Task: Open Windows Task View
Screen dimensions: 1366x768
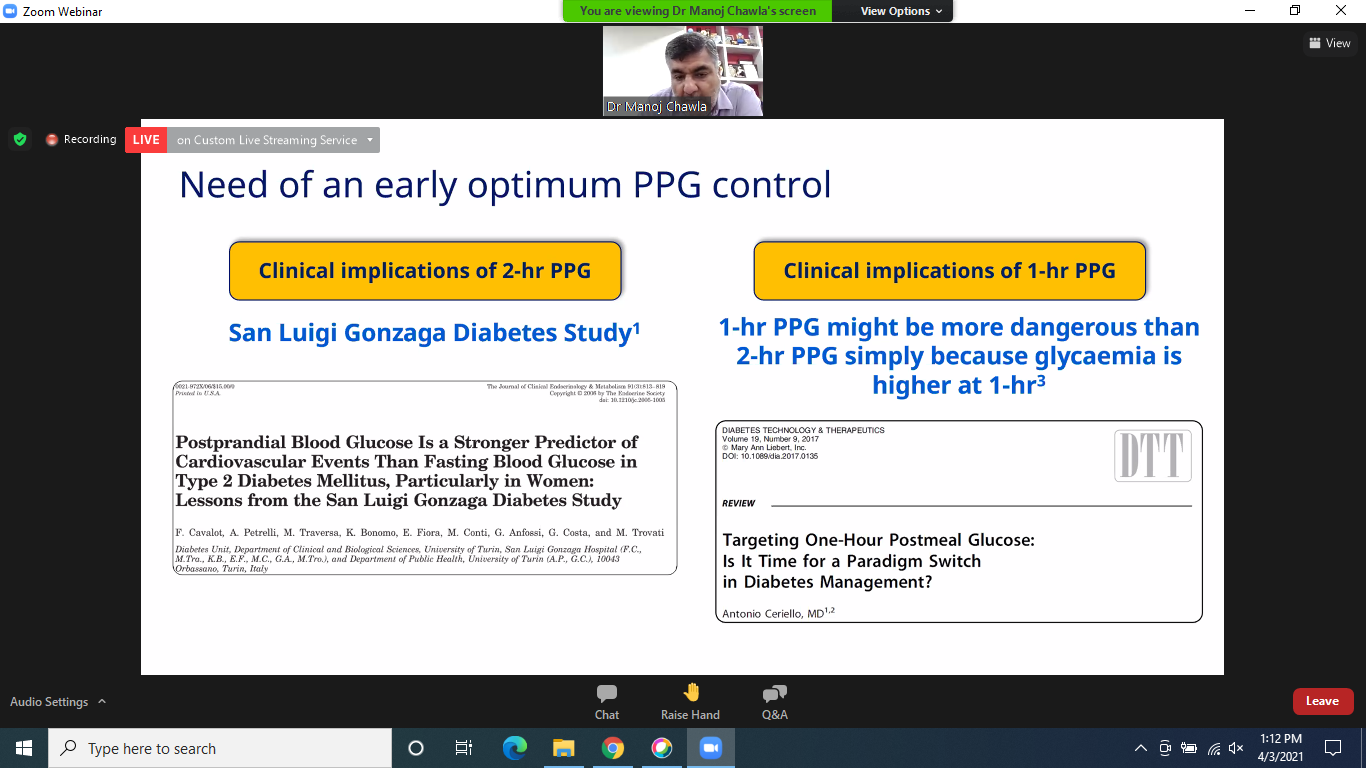Action: [464, 748]
